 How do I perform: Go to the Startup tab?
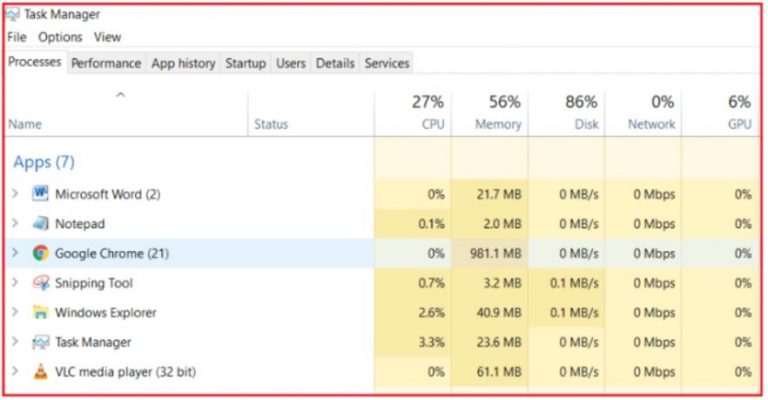245,63
